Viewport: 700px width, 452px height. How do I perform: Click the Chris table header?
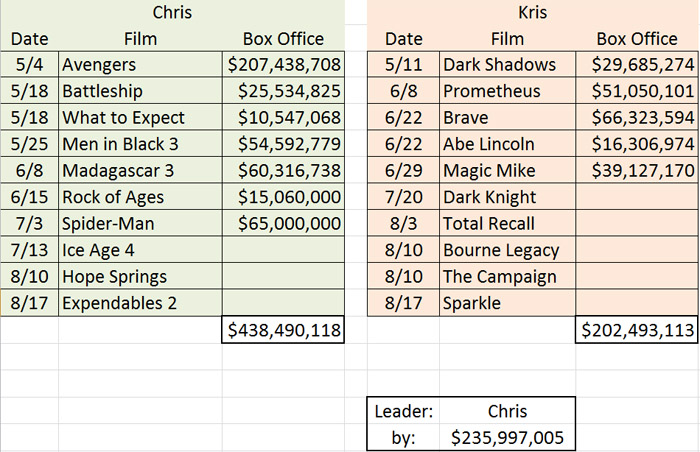point(172,12)
